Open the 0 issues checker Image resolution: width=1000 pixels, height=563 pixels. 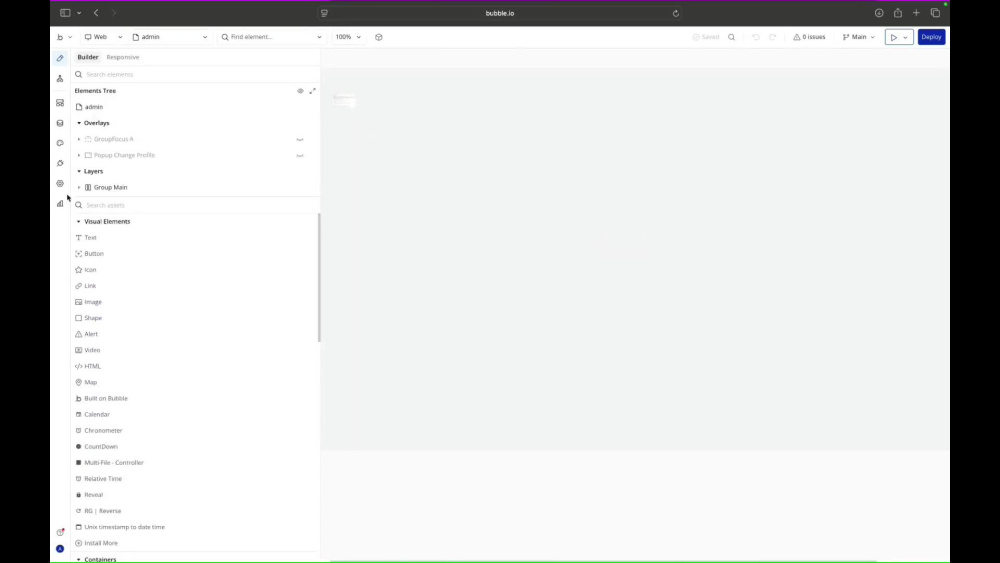(x=809, y=37)
